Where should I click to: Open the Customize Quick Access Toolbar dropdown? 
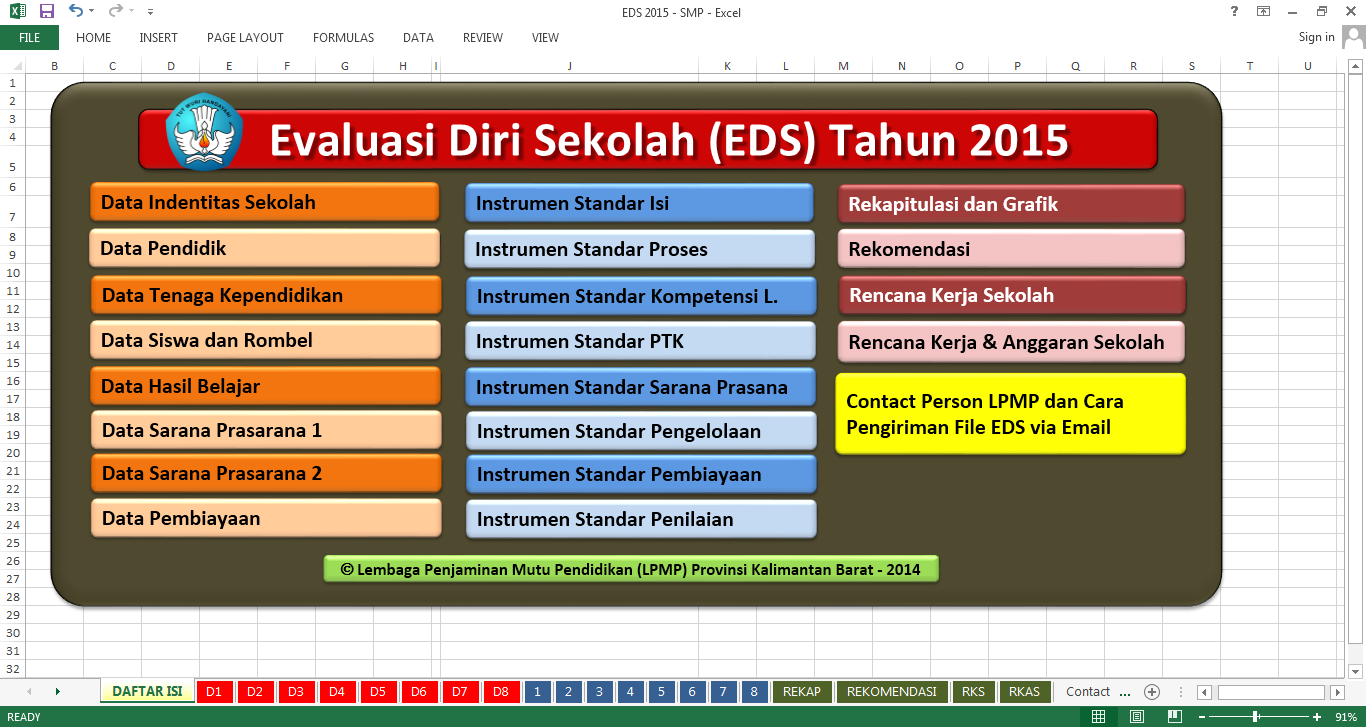[x=150, y=12]
